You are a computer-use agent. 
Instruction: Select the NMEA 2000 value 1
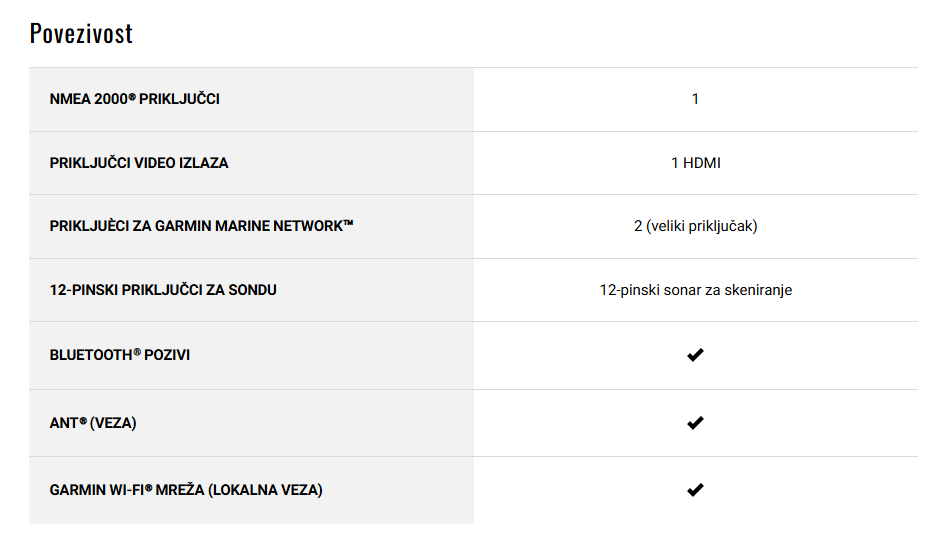(x=695, y=99)
